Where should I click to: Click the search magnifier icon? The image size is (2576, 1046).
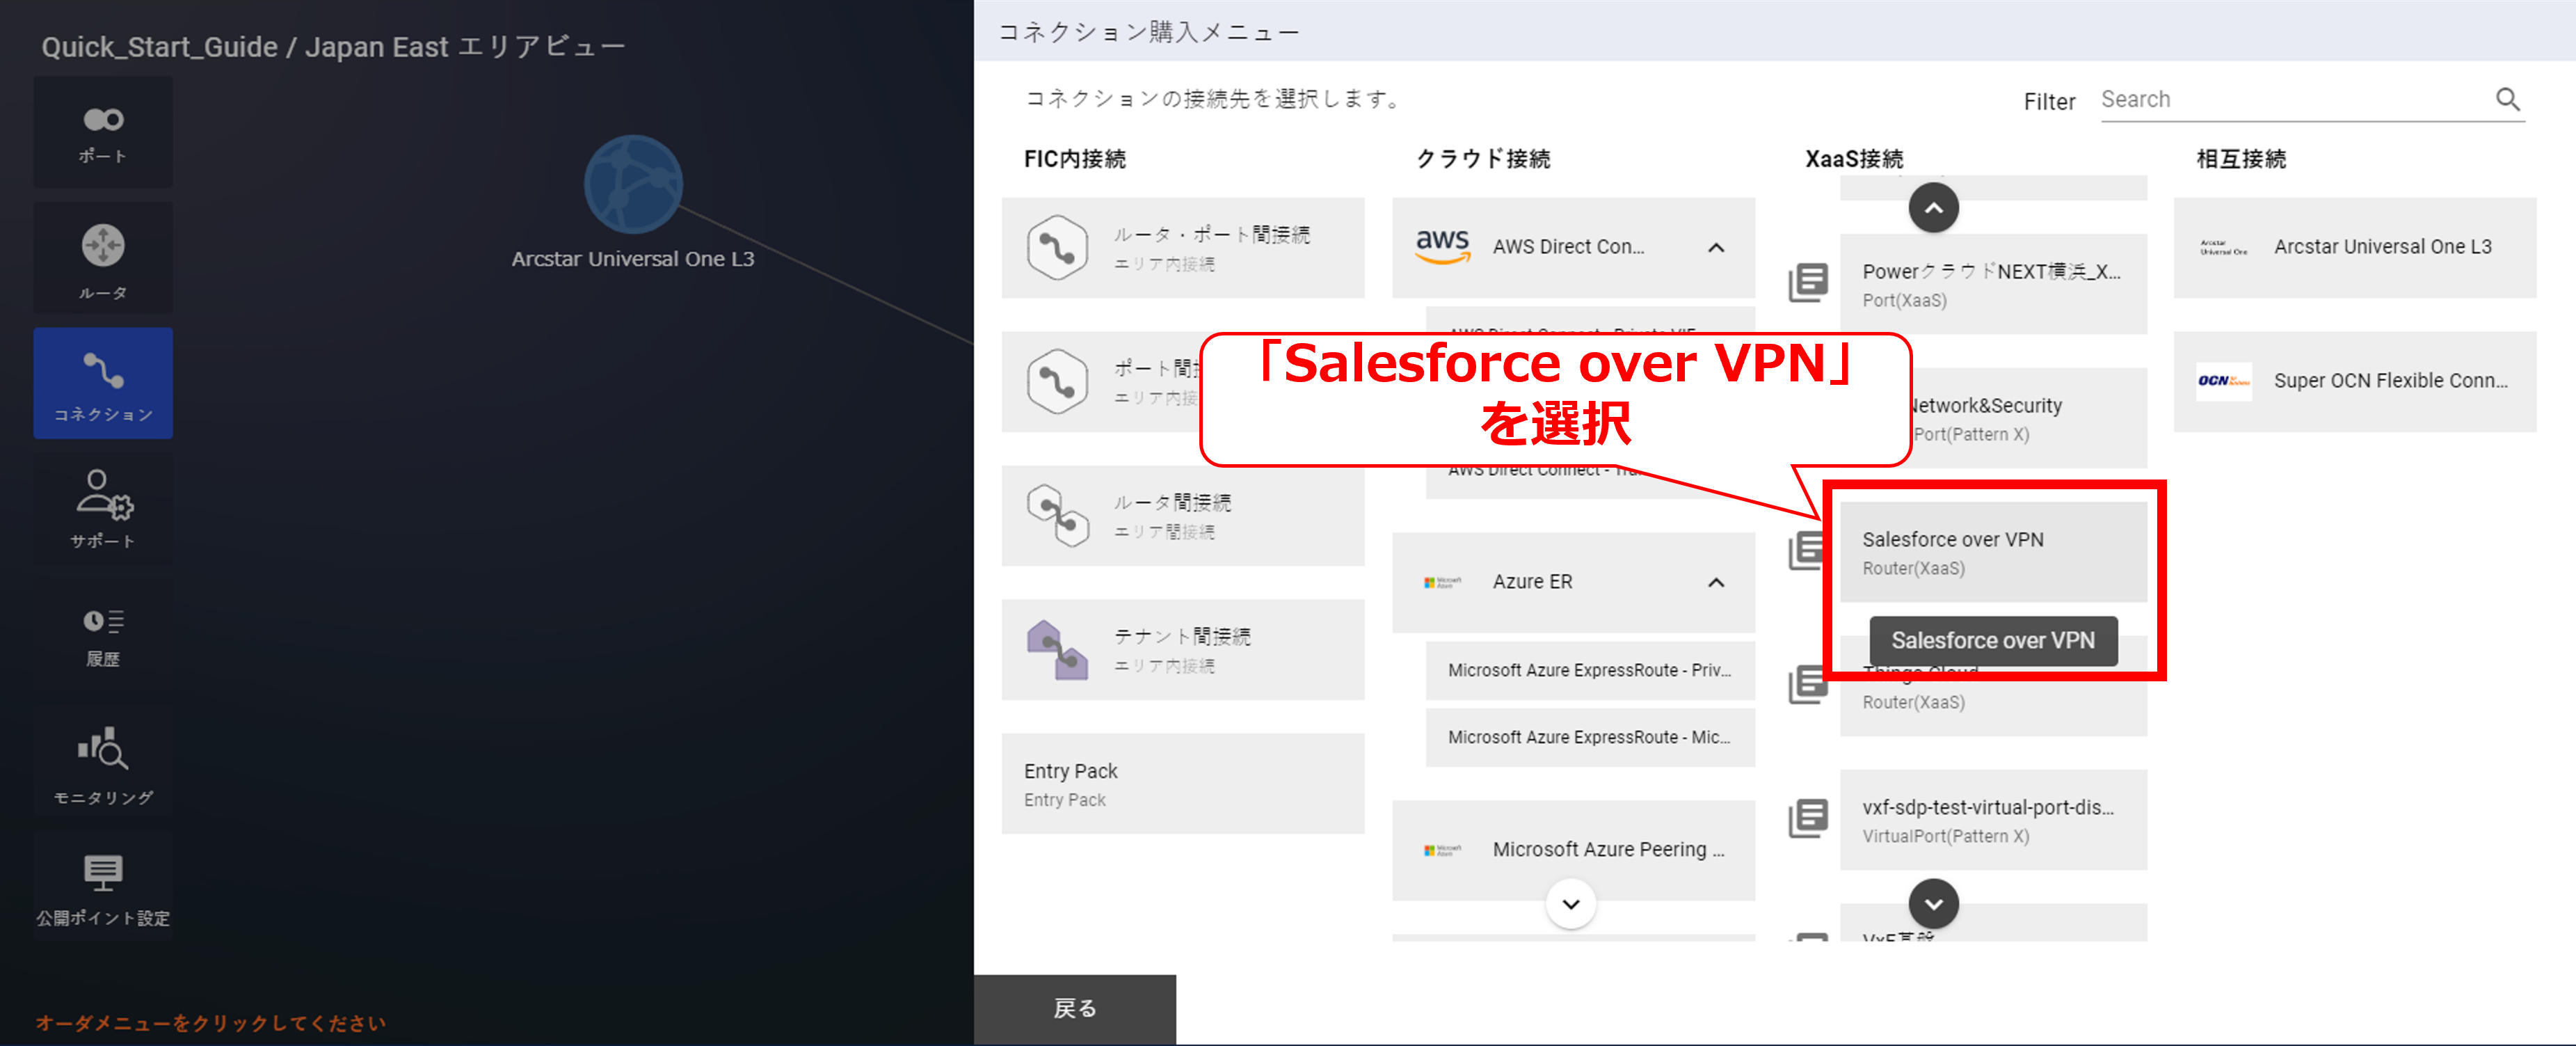point(2508,99)
